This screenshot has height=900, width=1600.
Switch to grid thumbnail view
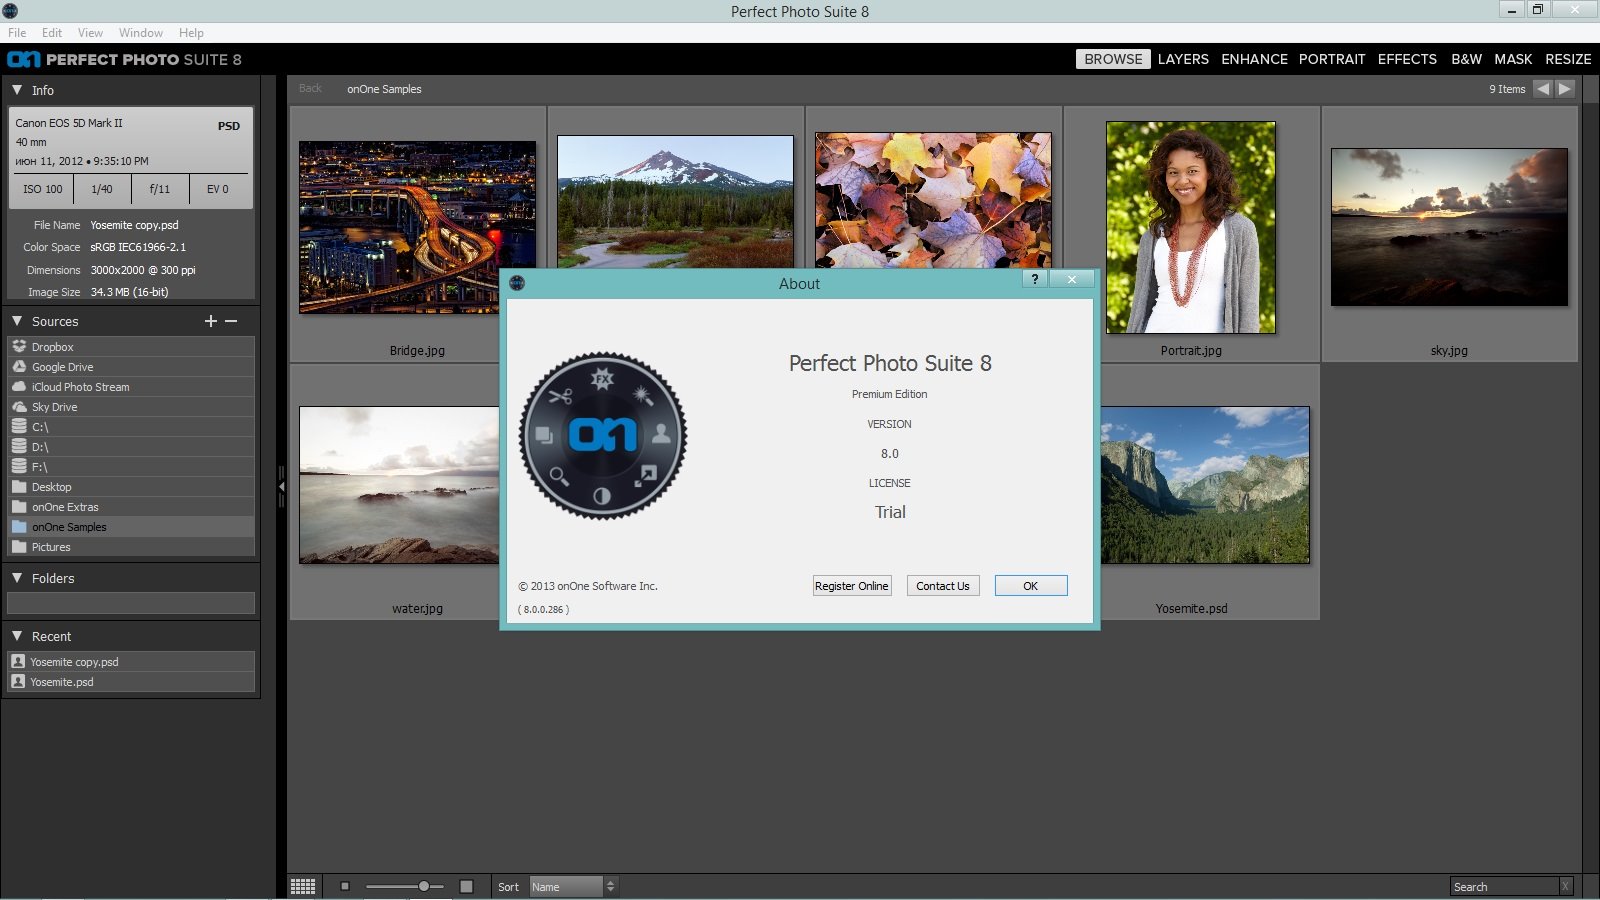click(x=303, y=887)
